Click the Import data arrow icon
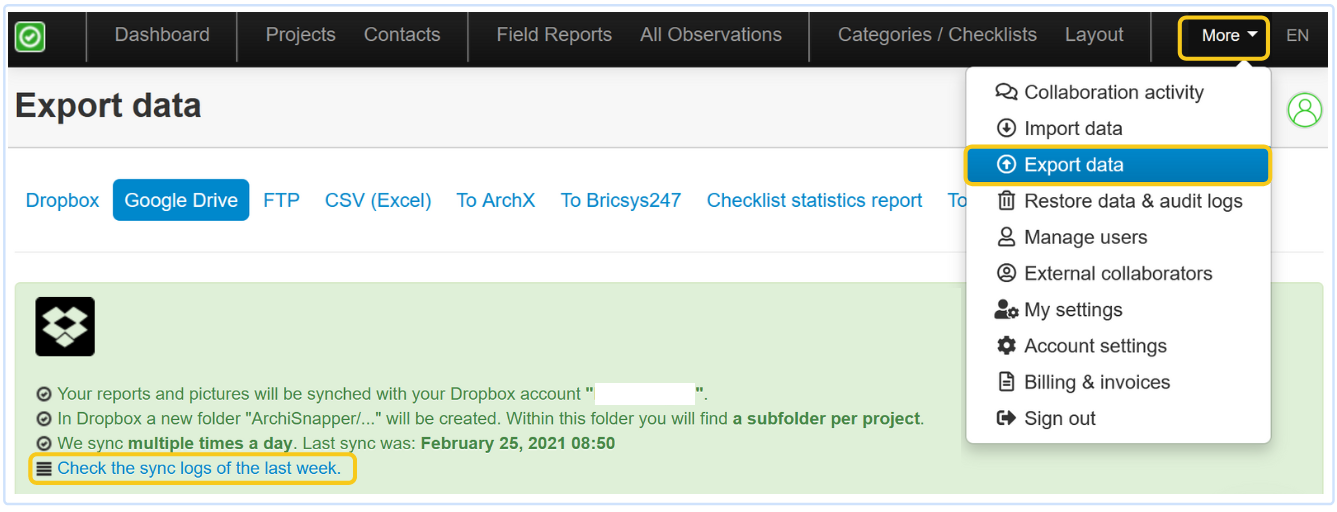This screenshot has height=512, width=1337. 1006,128
